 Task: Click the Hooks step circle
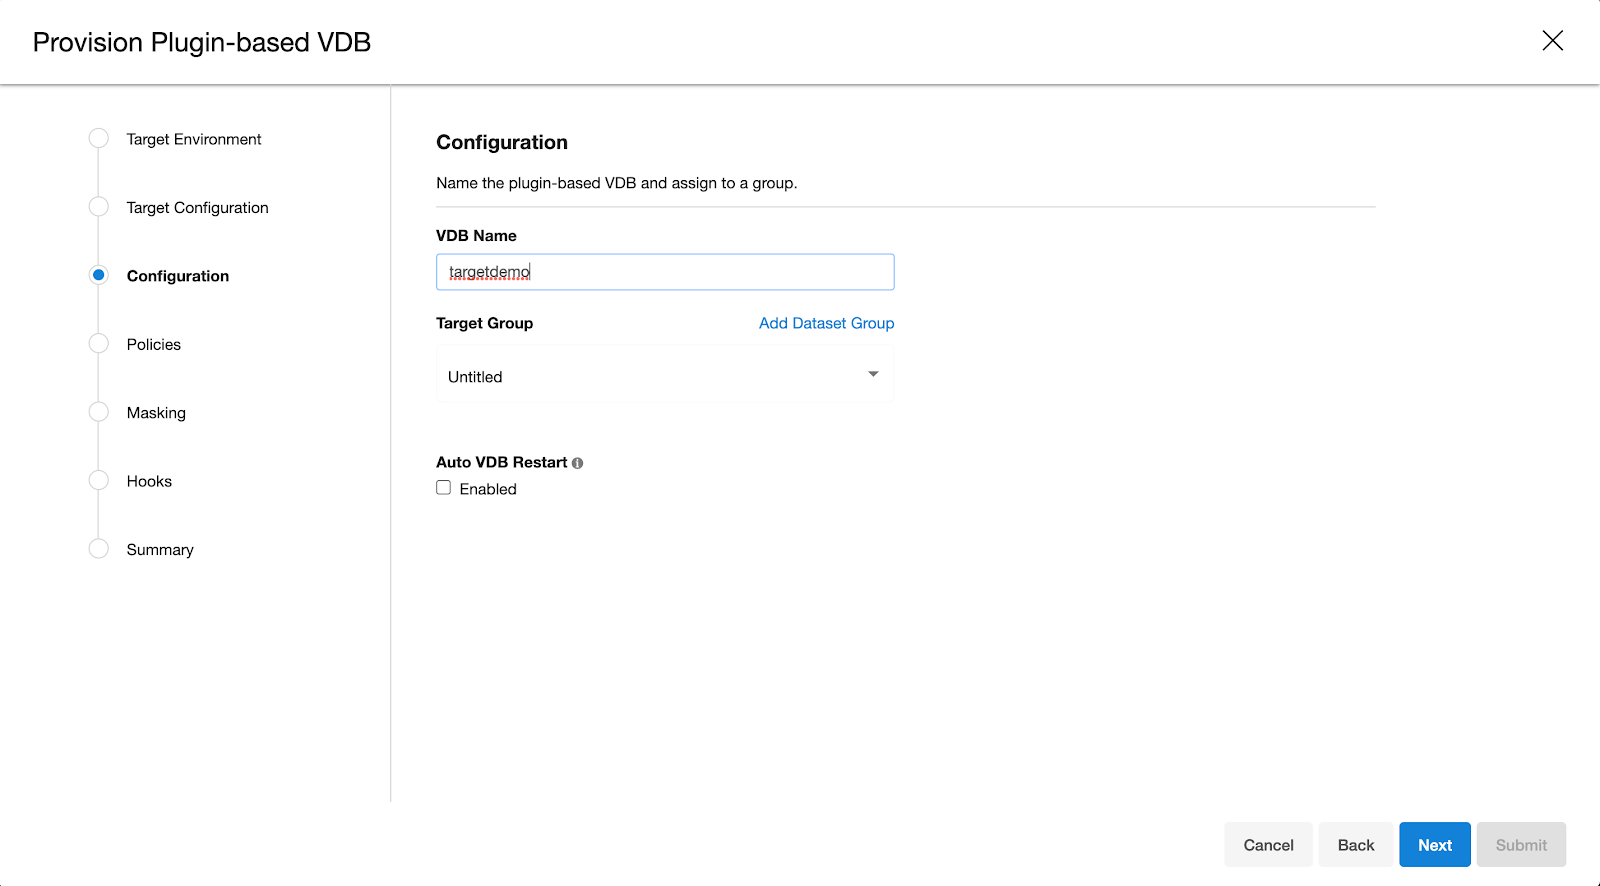[x=99, y=480]
